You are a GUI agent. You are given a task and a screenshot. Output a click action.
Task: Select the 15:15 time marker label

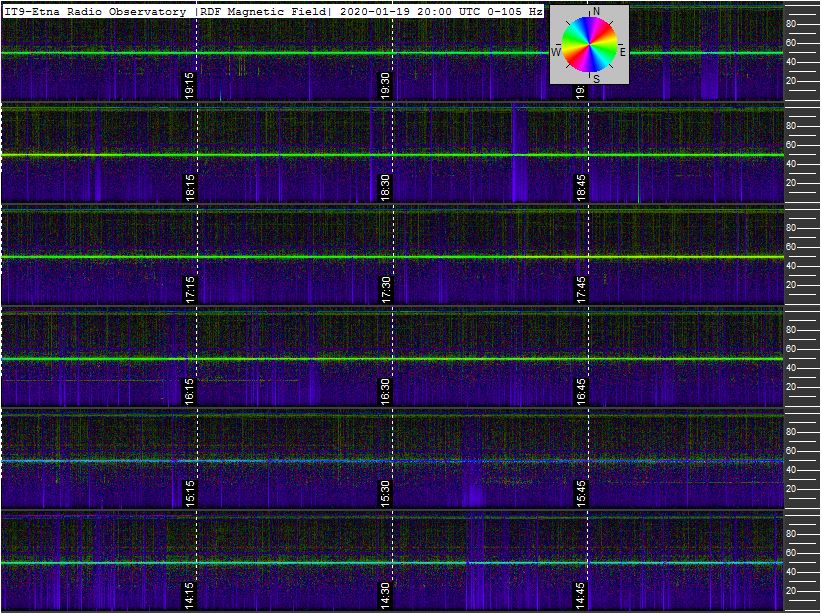coord(190,494)
